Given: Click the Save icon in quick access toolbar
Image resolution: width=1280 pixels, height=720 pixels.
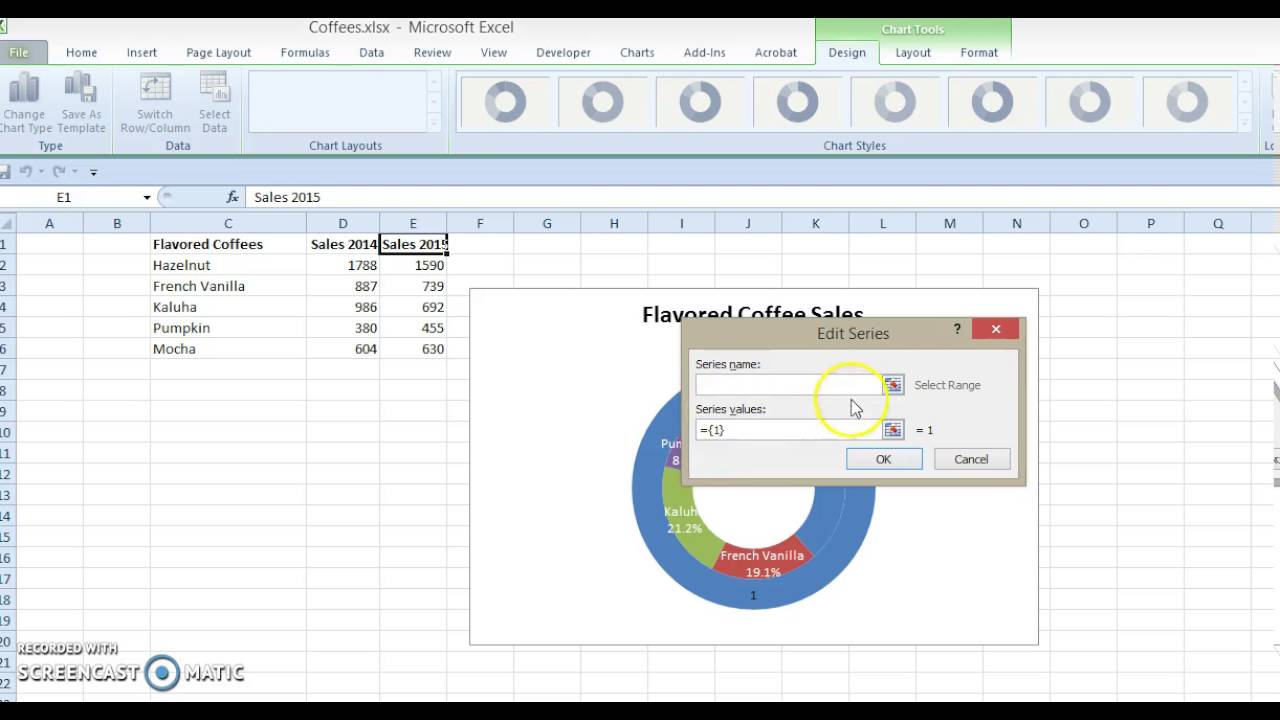Looking at the screenshot, I should 4,171.
